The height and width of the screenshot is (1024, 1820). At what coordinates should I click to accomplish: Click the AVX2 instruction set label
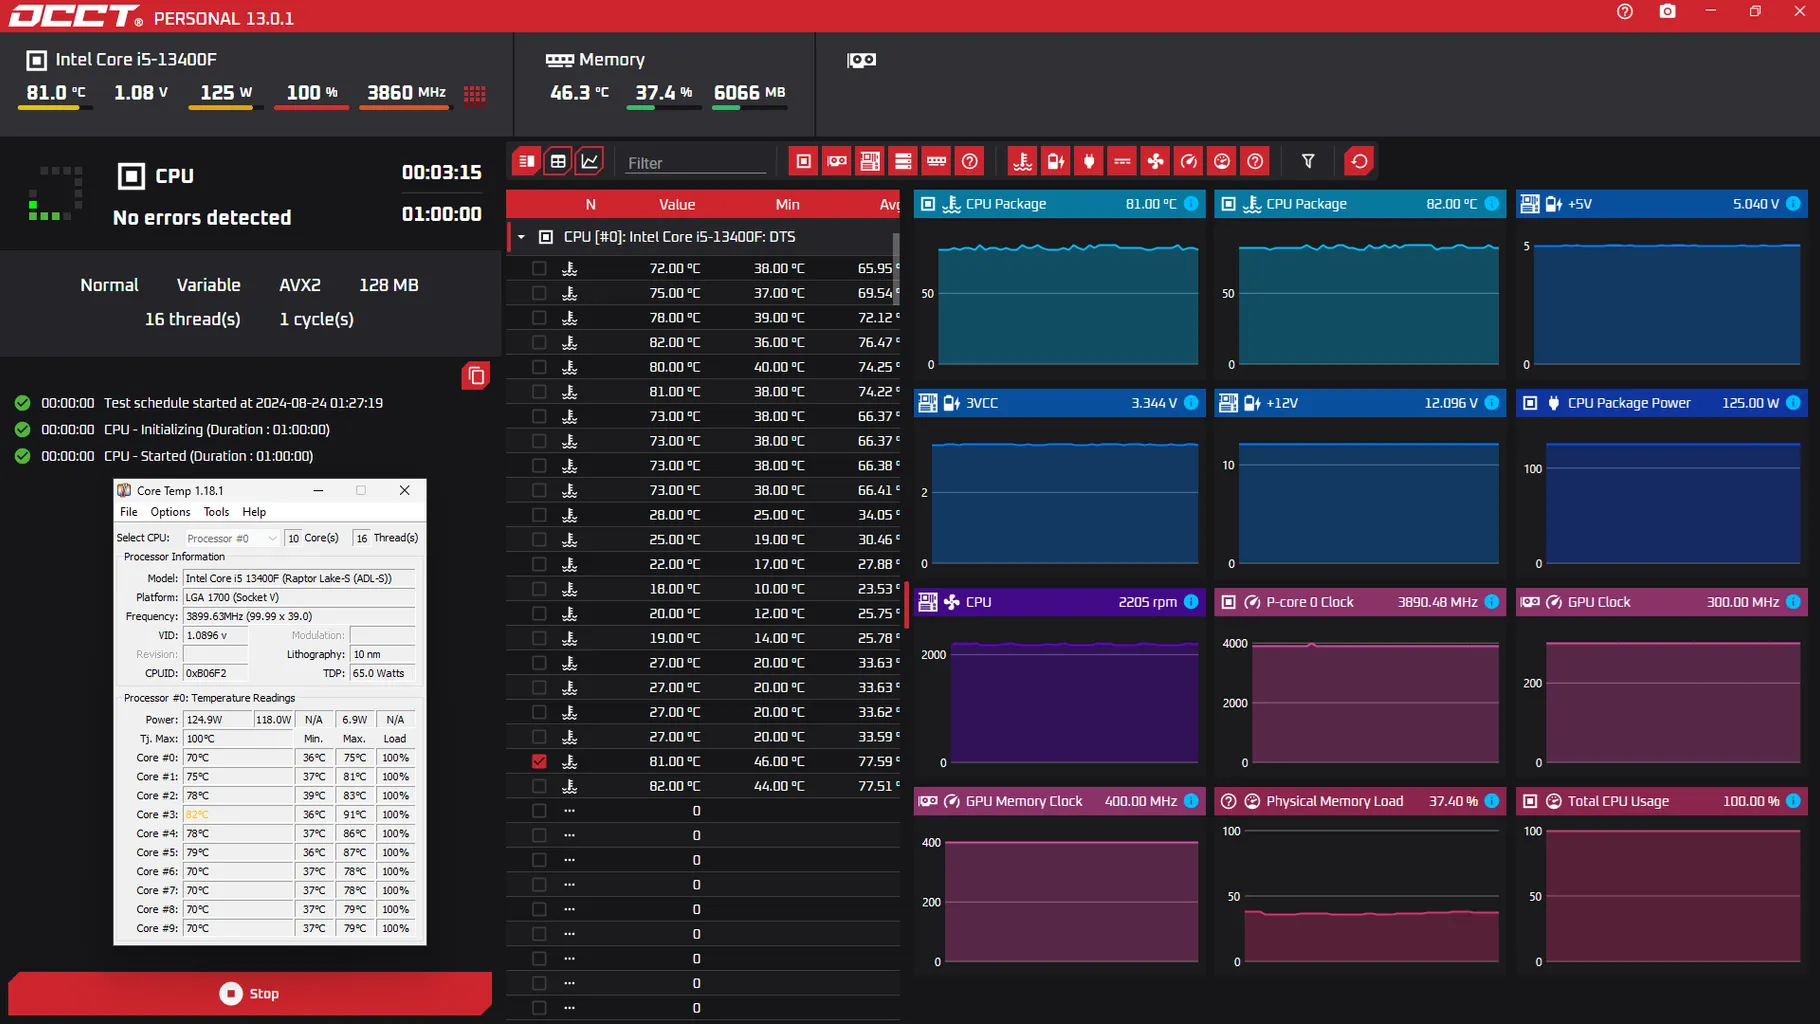(300, 285)
